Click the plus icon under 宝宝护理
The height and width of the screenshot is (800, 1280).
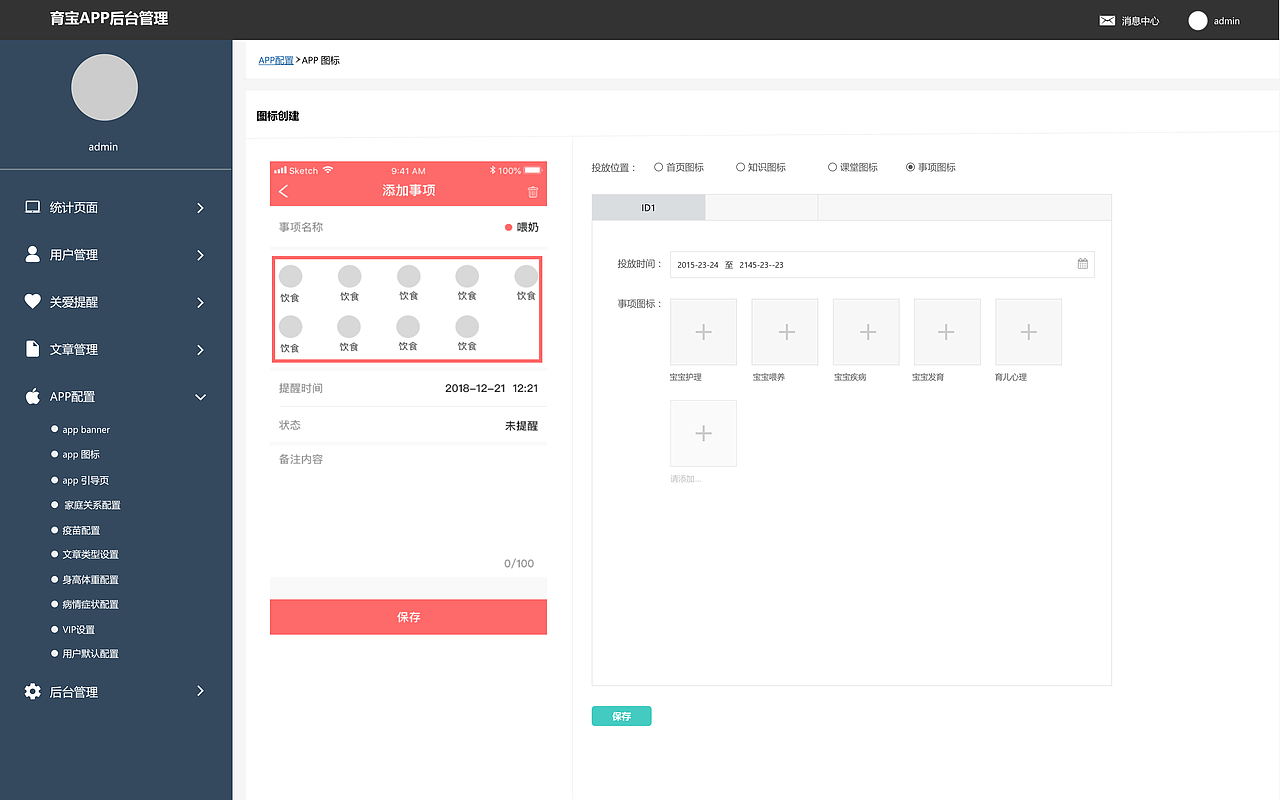[x=703, y=331]
